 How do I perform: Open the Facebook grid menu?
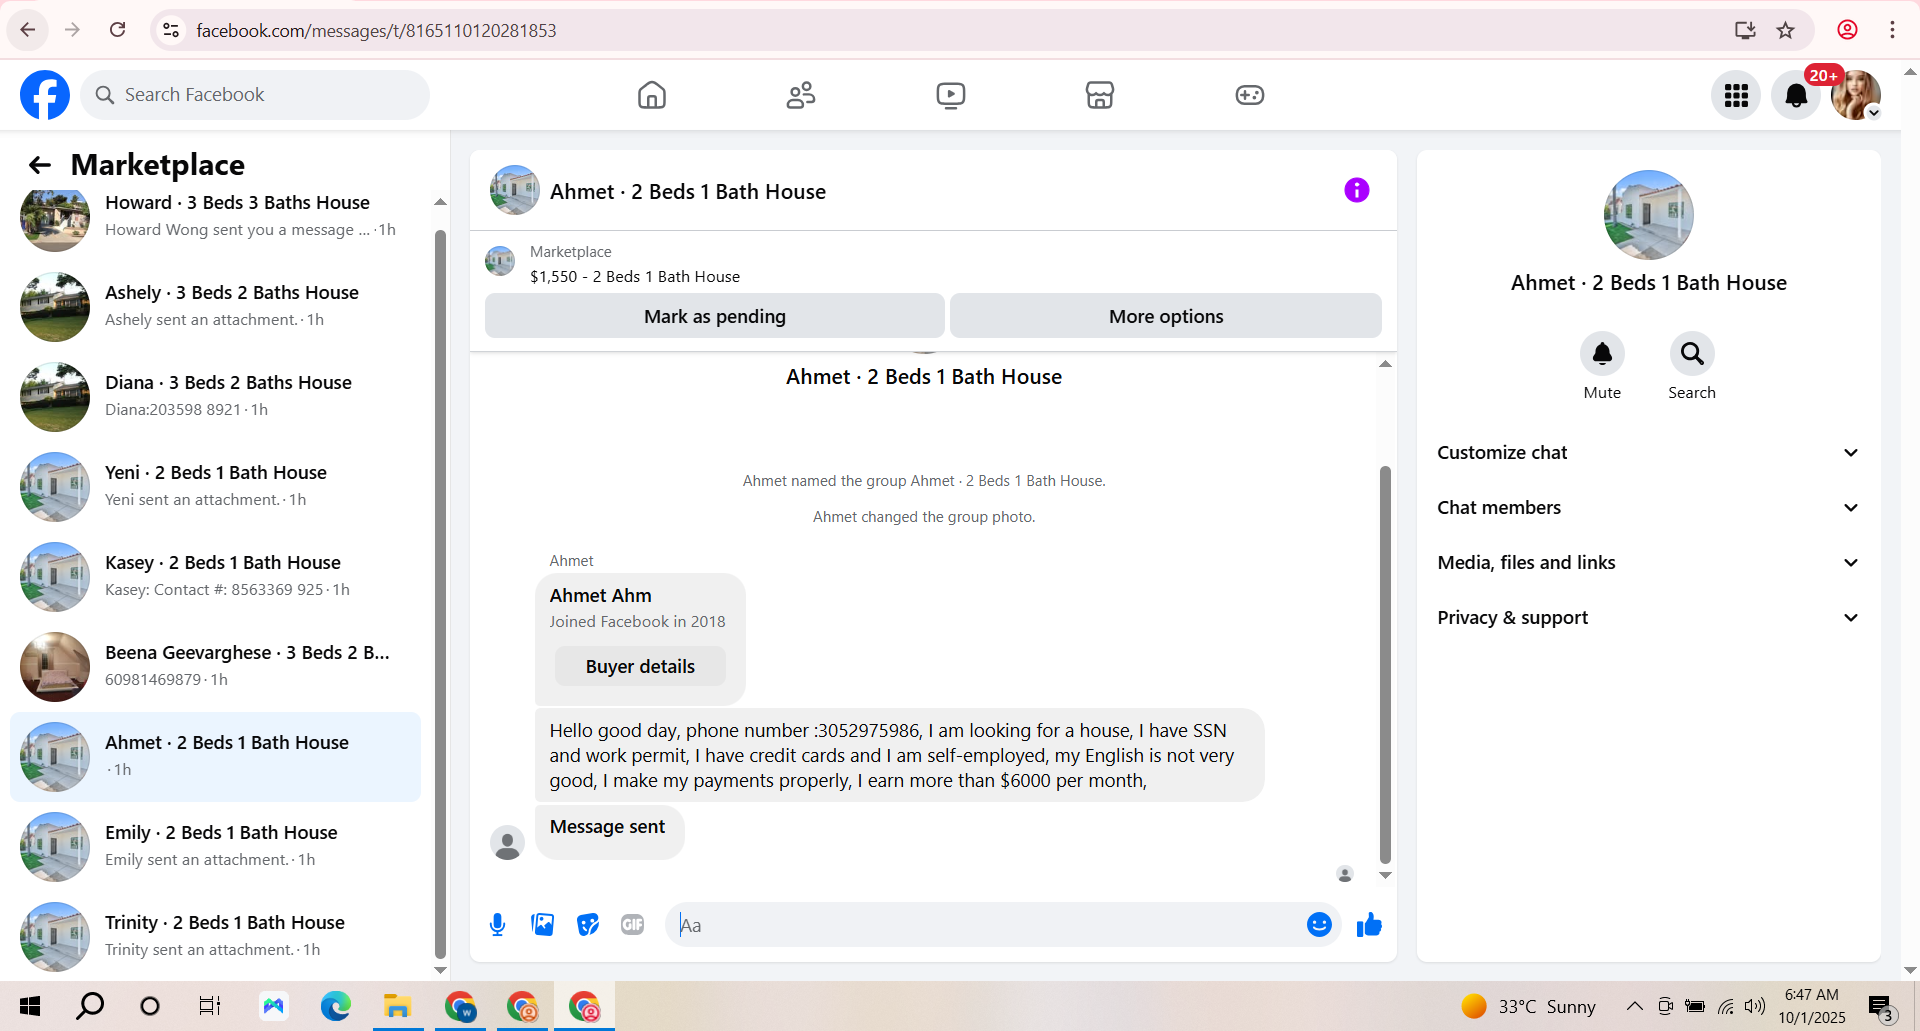click(x=1736, y=95)
